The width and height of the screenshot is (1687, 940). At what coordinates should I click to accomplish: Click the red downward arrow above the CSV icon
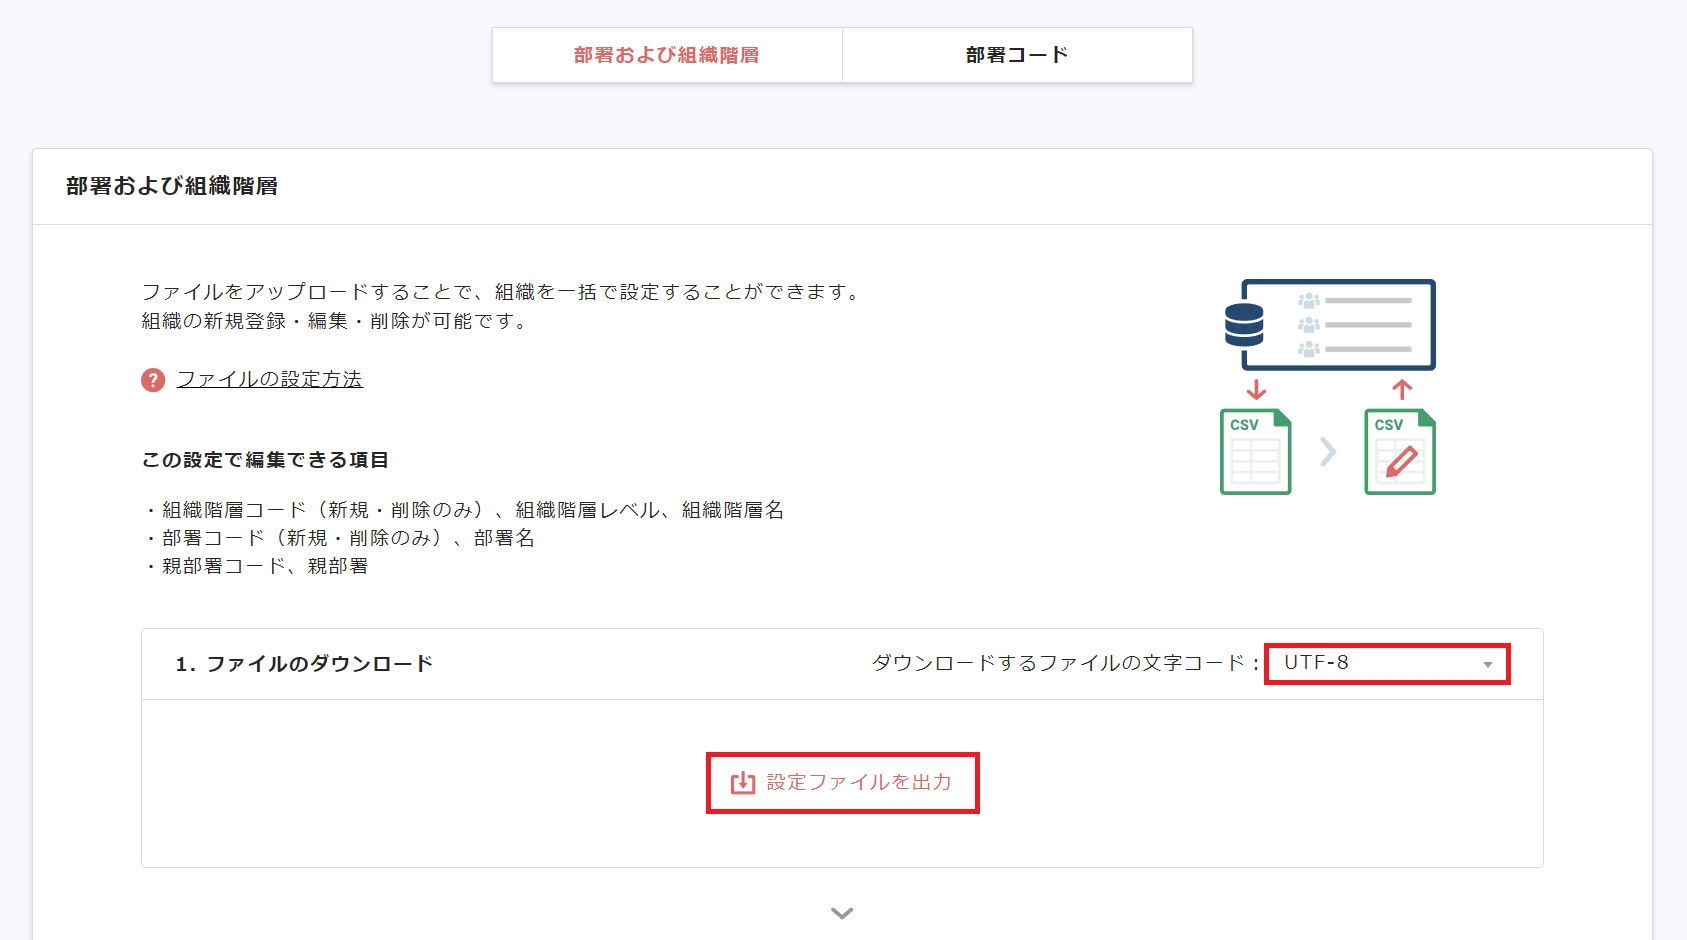(1255, 390)
